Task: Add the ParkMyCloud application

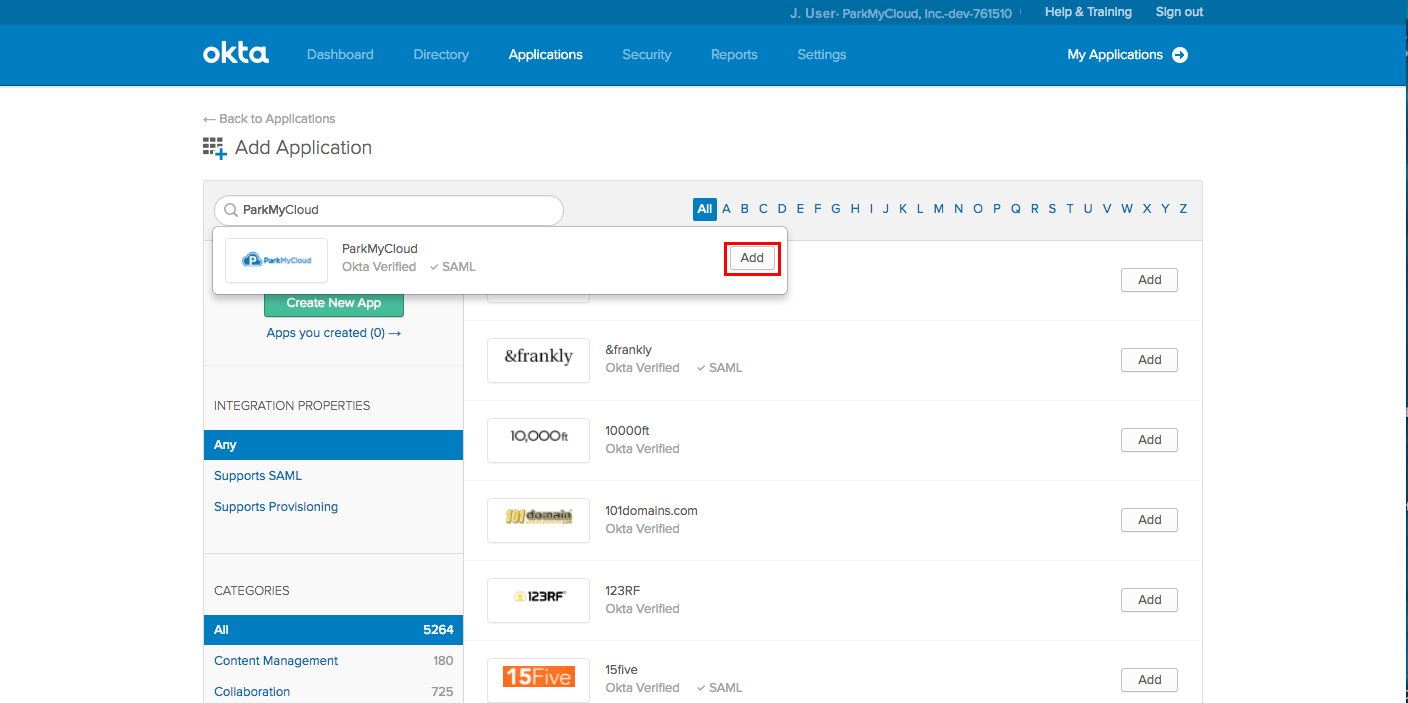Action: [x=752, y=258]
